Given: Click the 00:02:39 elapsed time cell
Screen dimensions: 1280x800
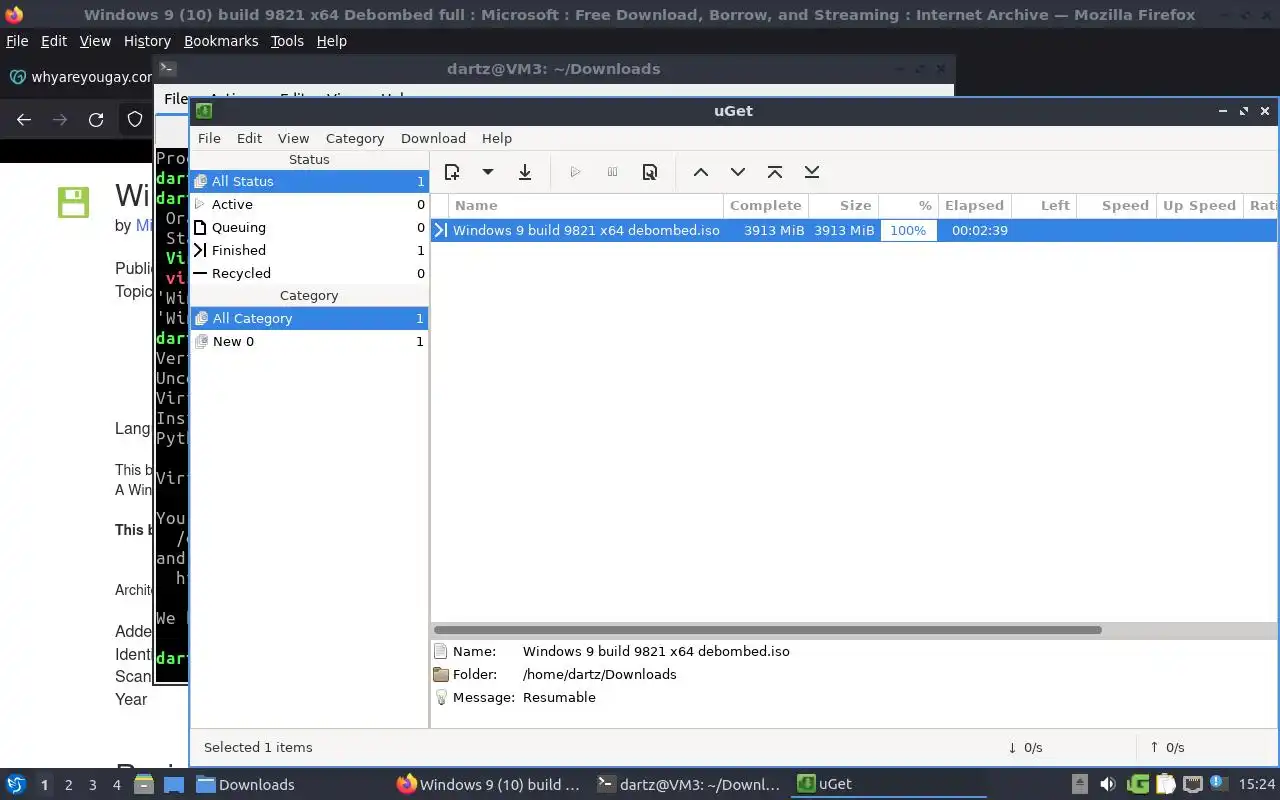Looking at the screenshot, I should tap(979, 230).
